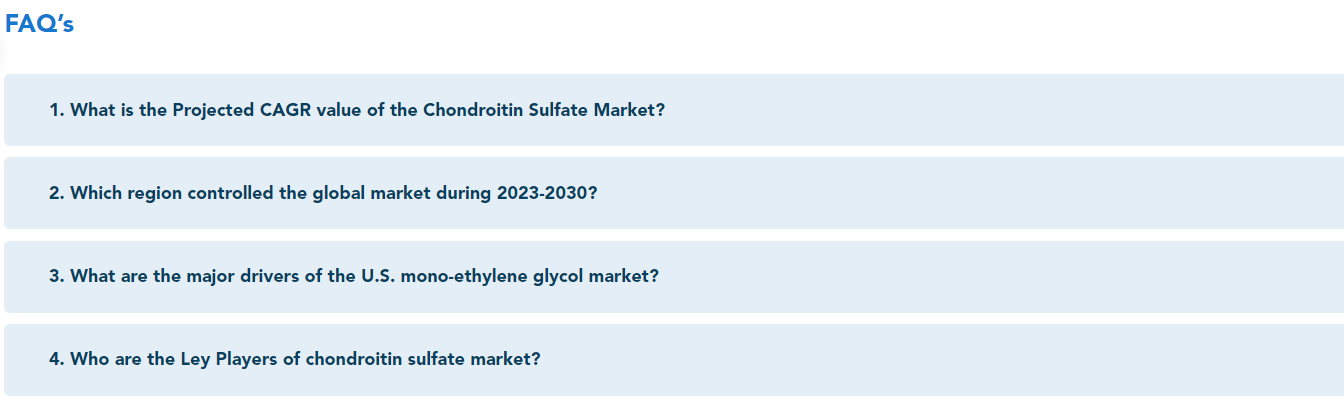Viewport: 1344px width, 402px height.
Task: Expand the accordion row numbered 4
Action: pos(674,359)
